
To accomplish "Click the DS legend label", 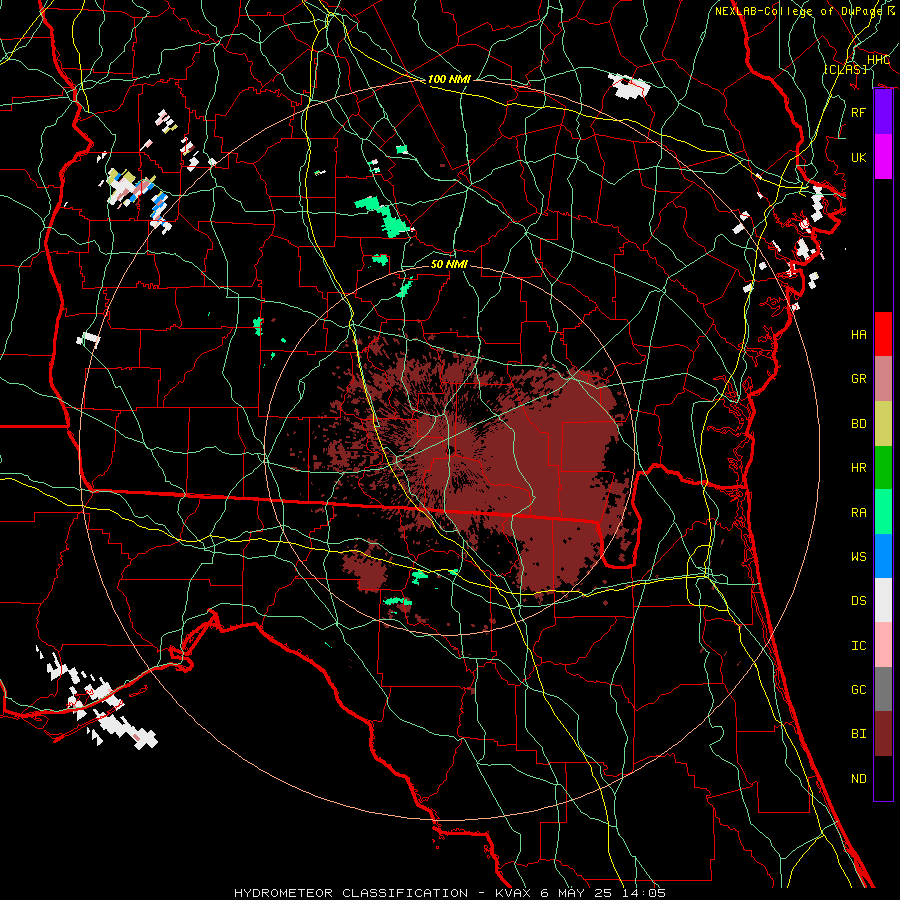I will (859, 601).
